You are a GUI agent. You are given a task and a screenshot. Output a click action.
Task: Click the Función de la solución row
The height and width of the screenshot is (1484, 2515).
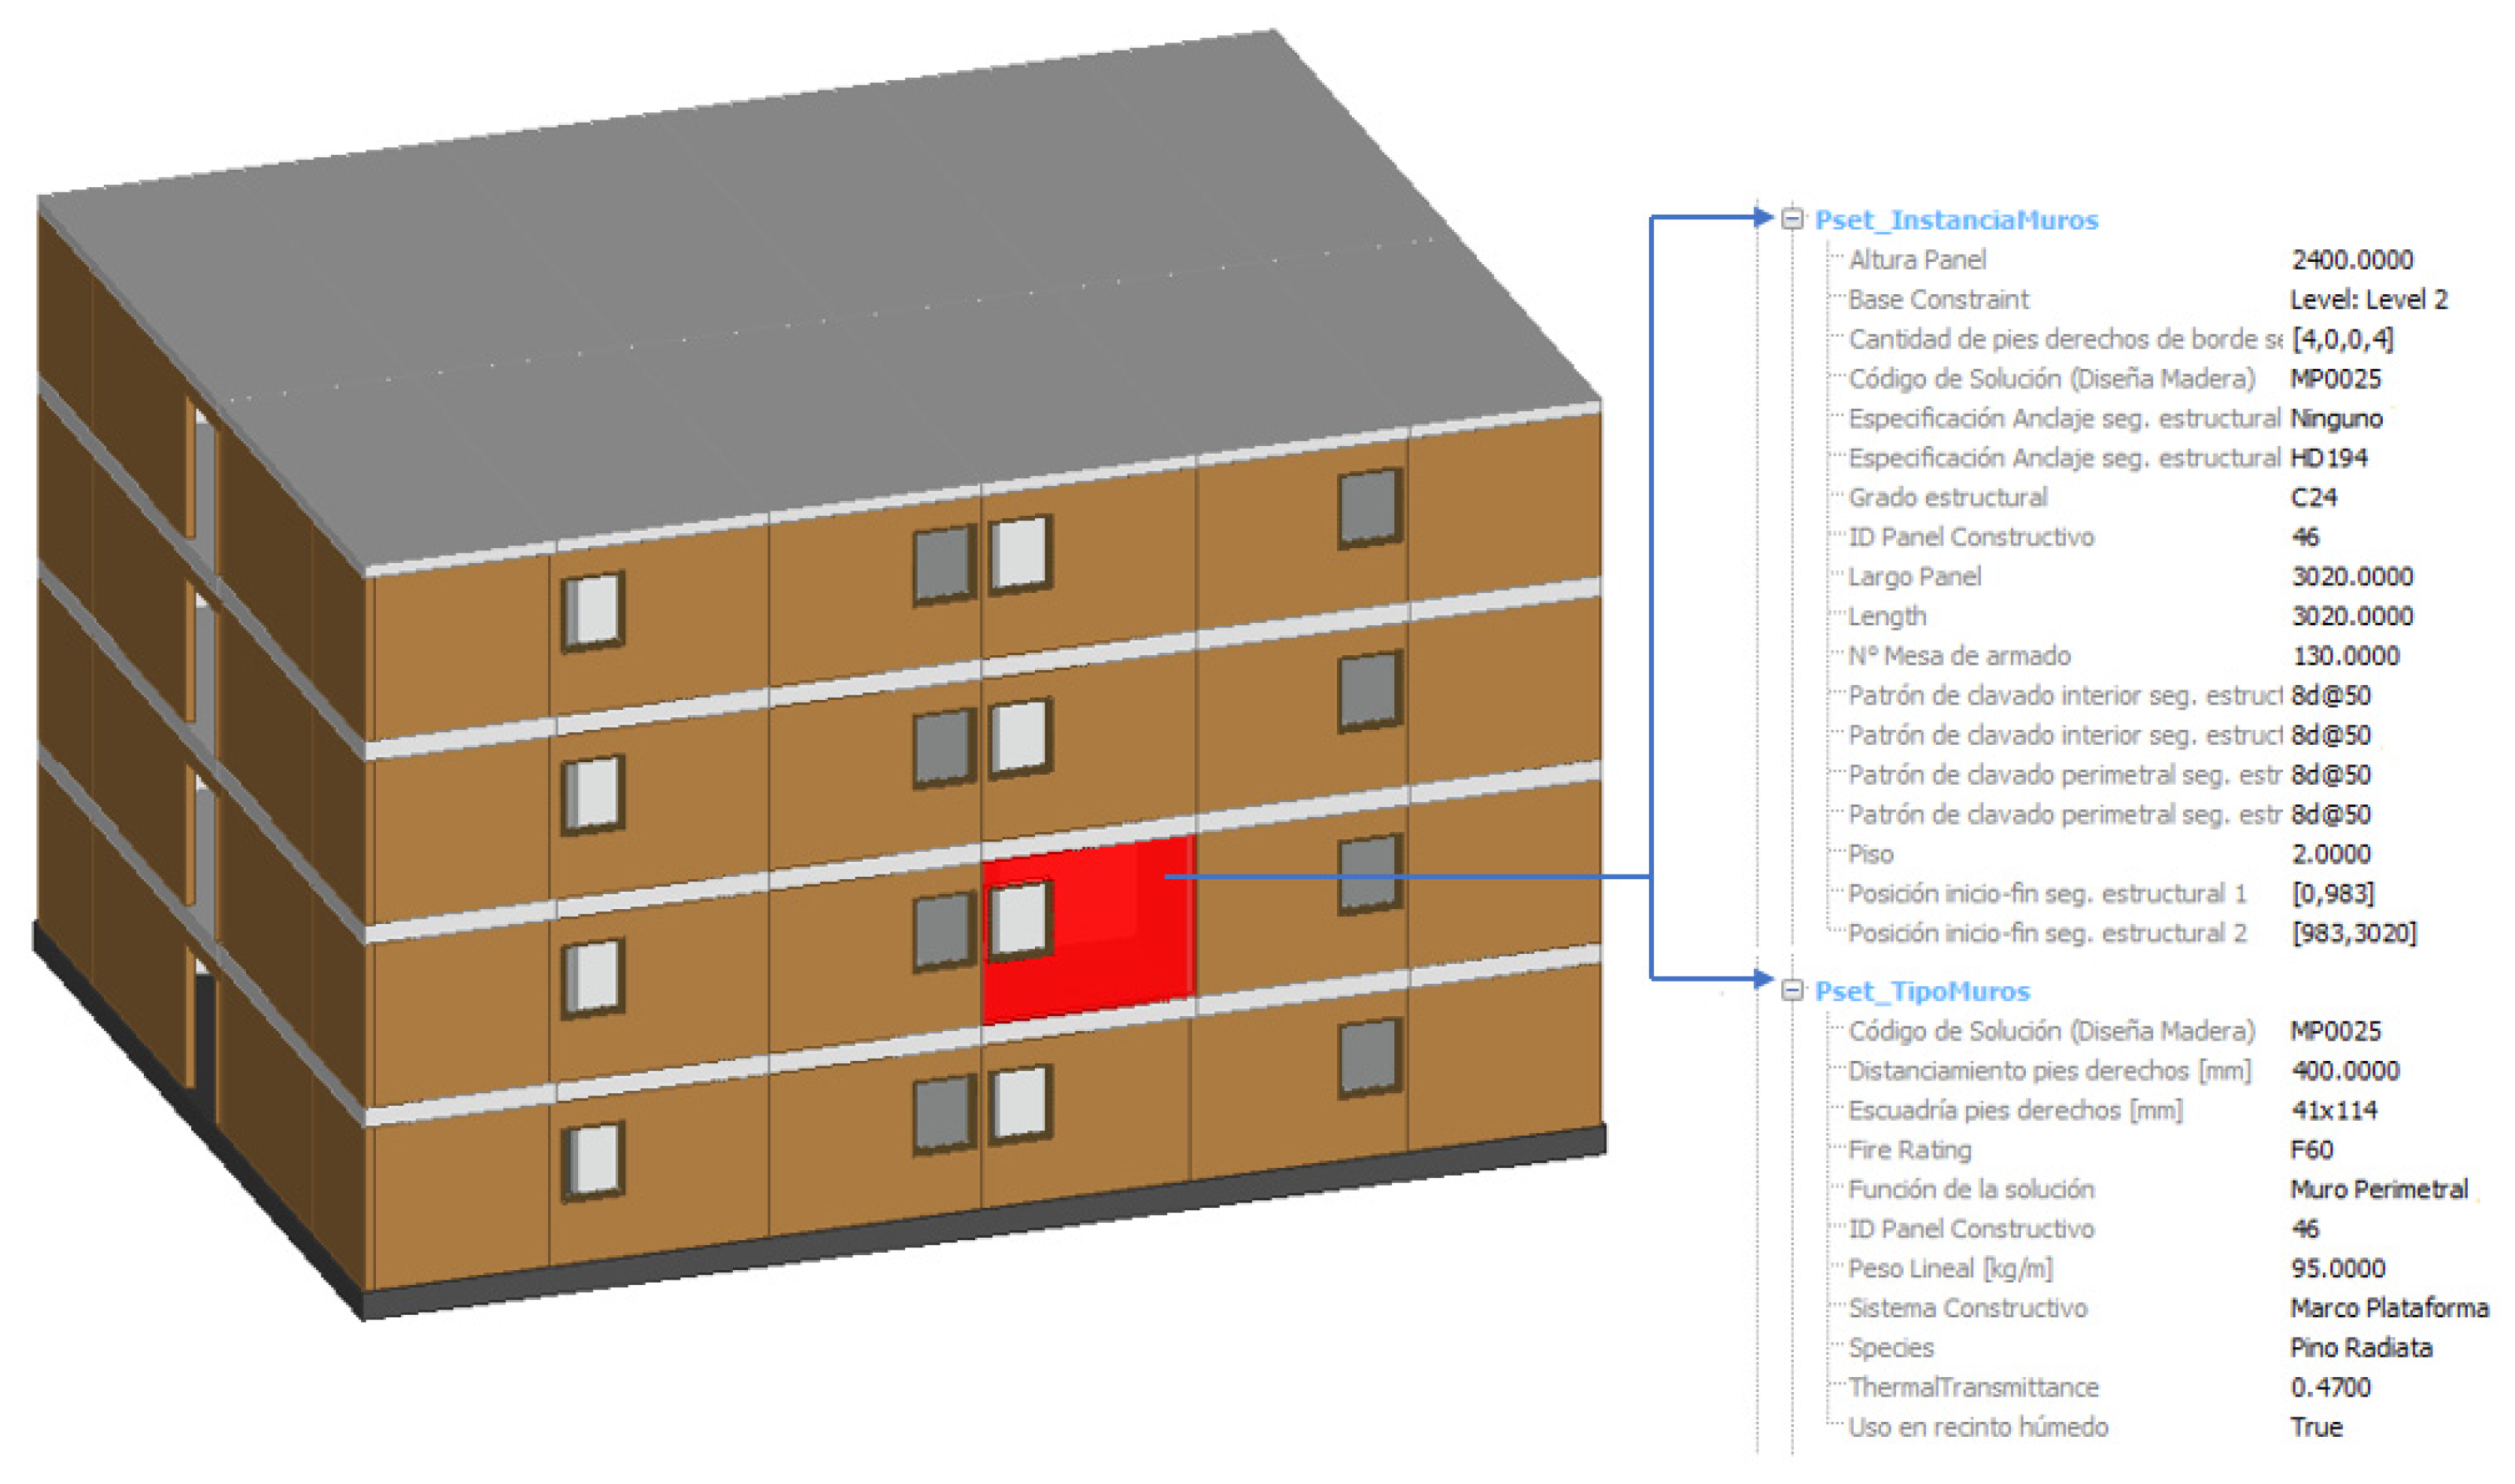1969,1189
